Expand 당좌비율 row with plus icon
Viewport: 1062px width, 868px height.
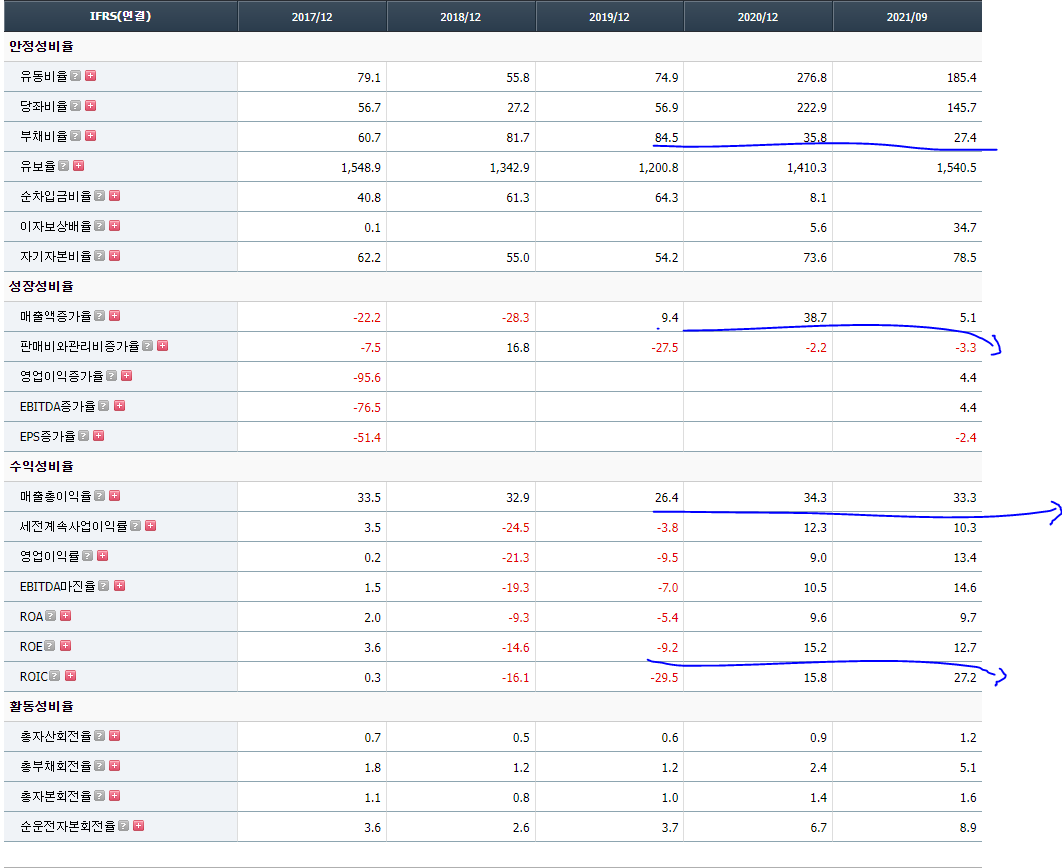[91, 106]
